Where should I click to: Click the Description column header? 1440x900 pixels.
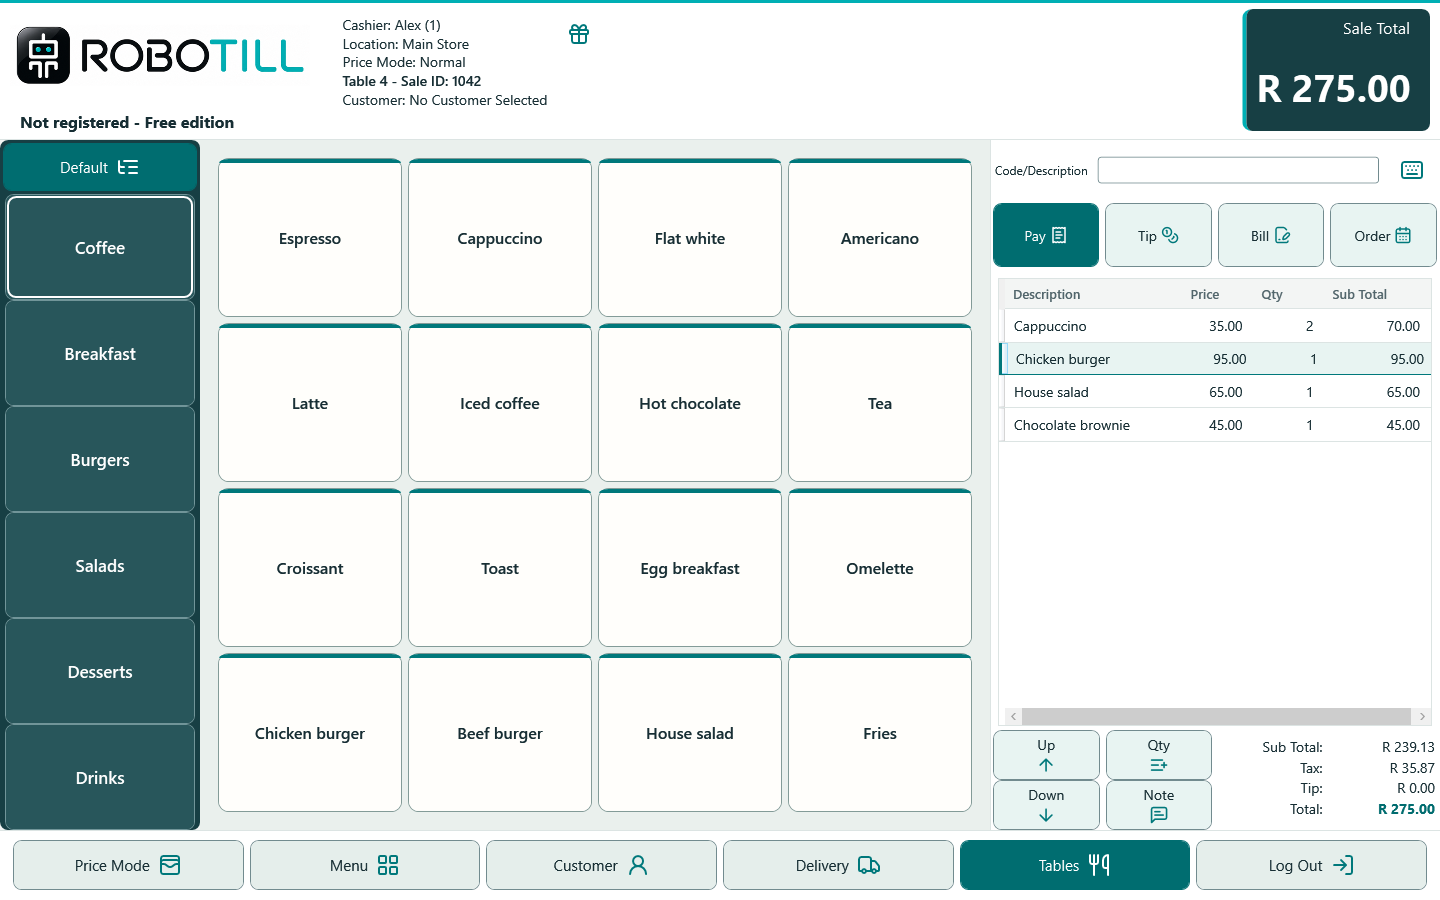tap(1046, 294)
